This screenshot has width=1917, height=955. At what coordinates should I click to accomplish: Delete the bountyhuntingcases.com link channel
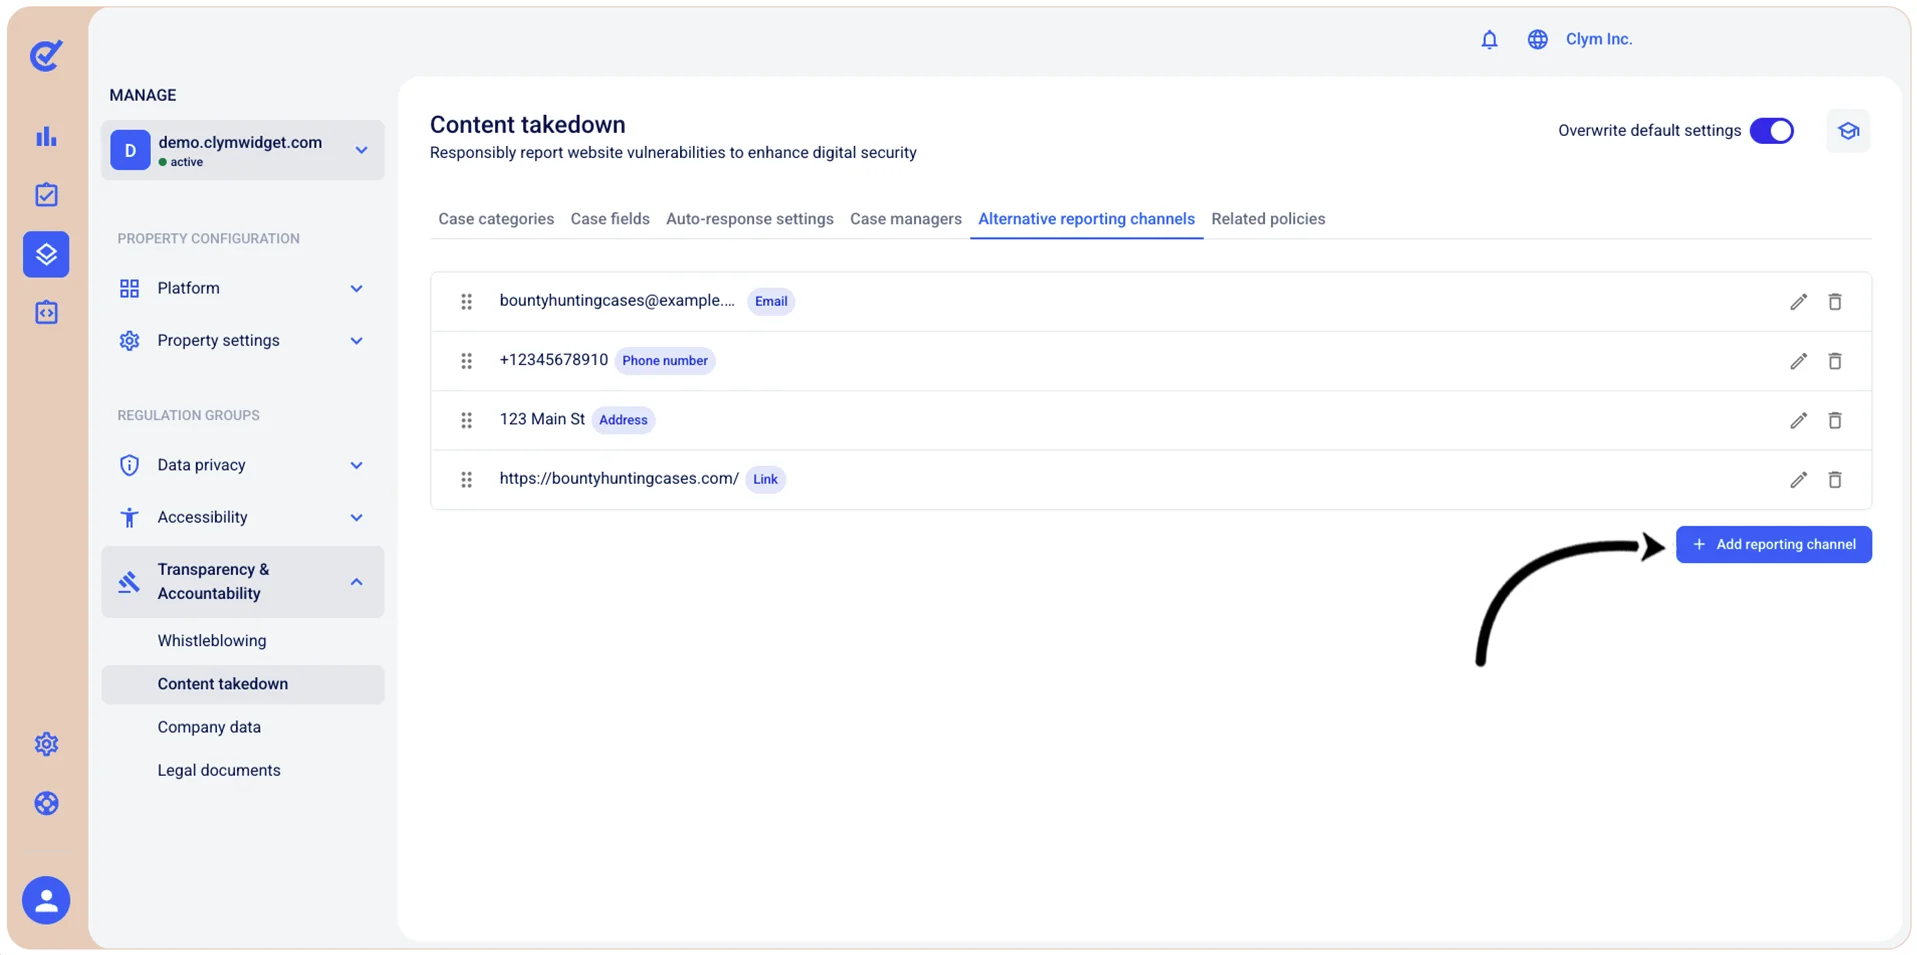click(x=1835, y=480)
